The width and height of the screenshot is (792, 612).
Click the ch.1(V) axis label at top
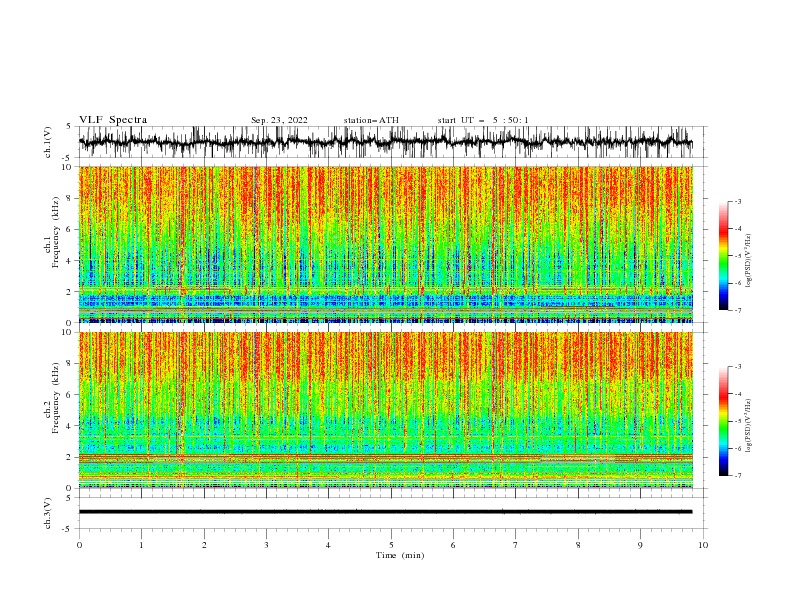click(x=48, y=142)
